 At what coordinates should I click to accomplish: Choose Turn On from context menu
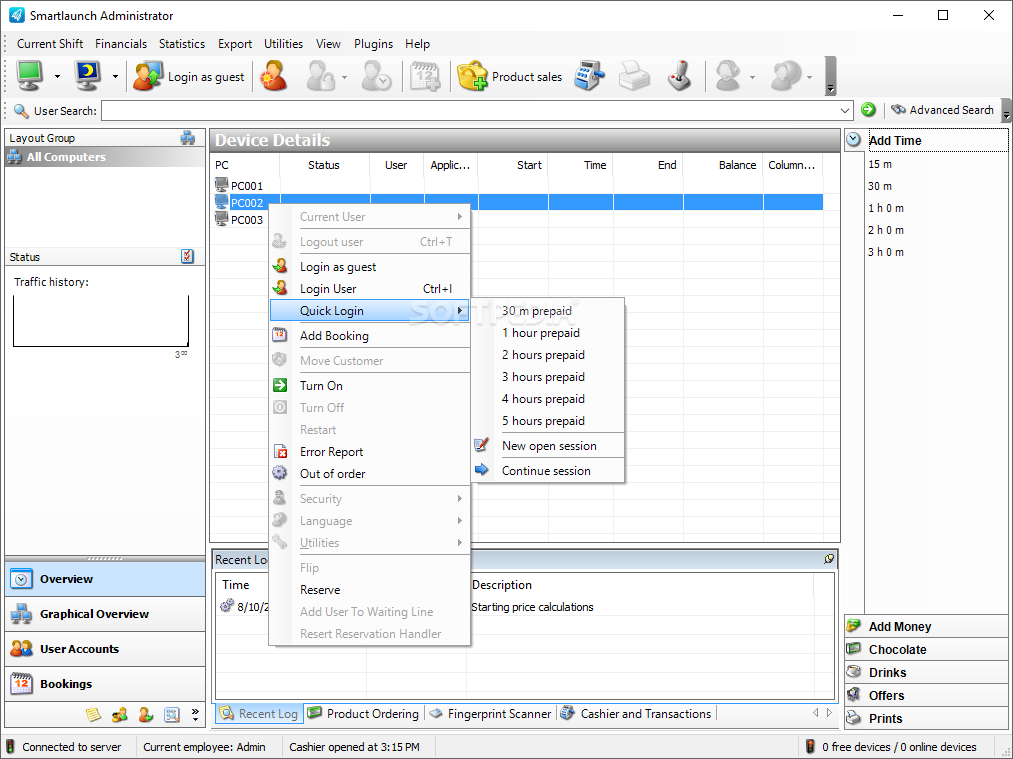coord(370,386)
